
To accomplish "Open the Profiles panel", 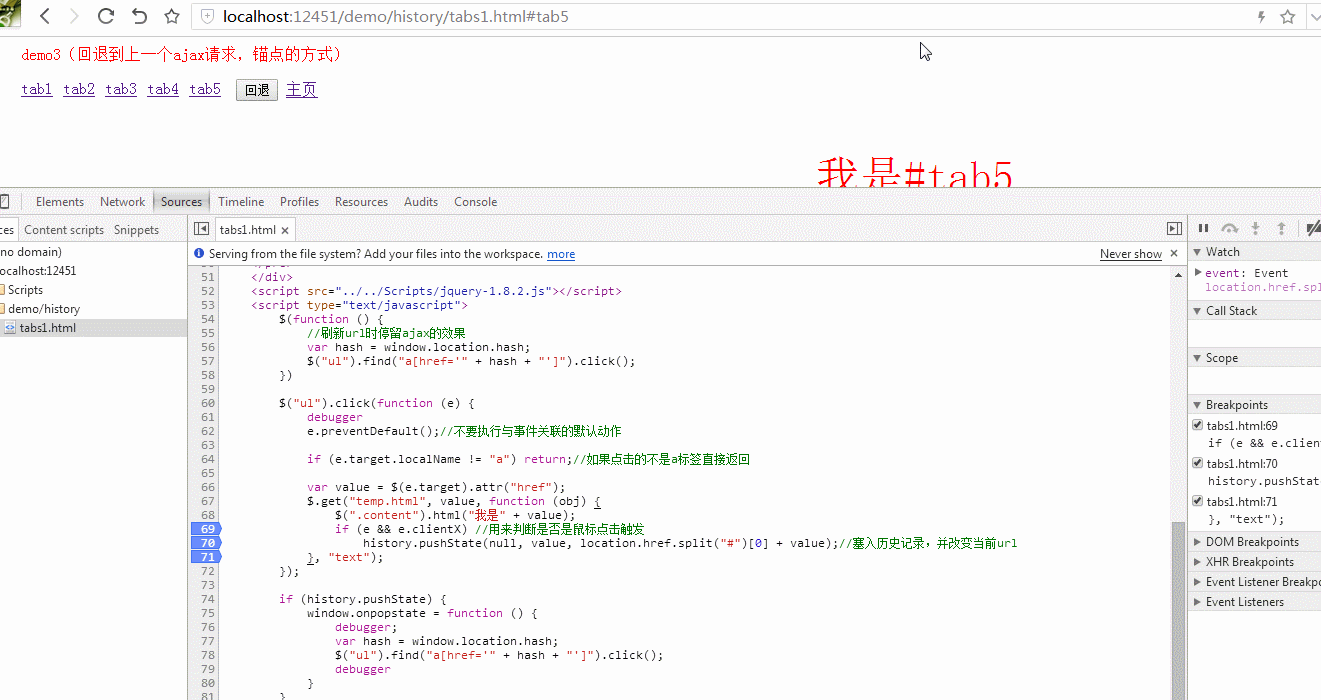I will click(x=299, y=201).
